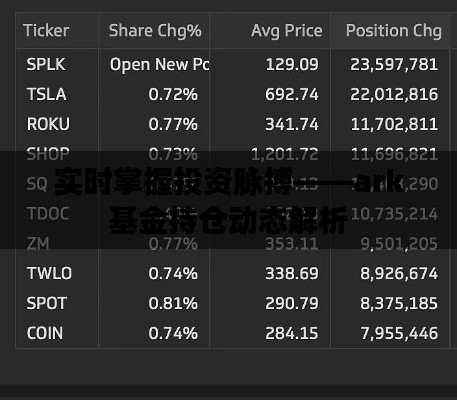Click the 7,955,446 position change value

(399, 333)
